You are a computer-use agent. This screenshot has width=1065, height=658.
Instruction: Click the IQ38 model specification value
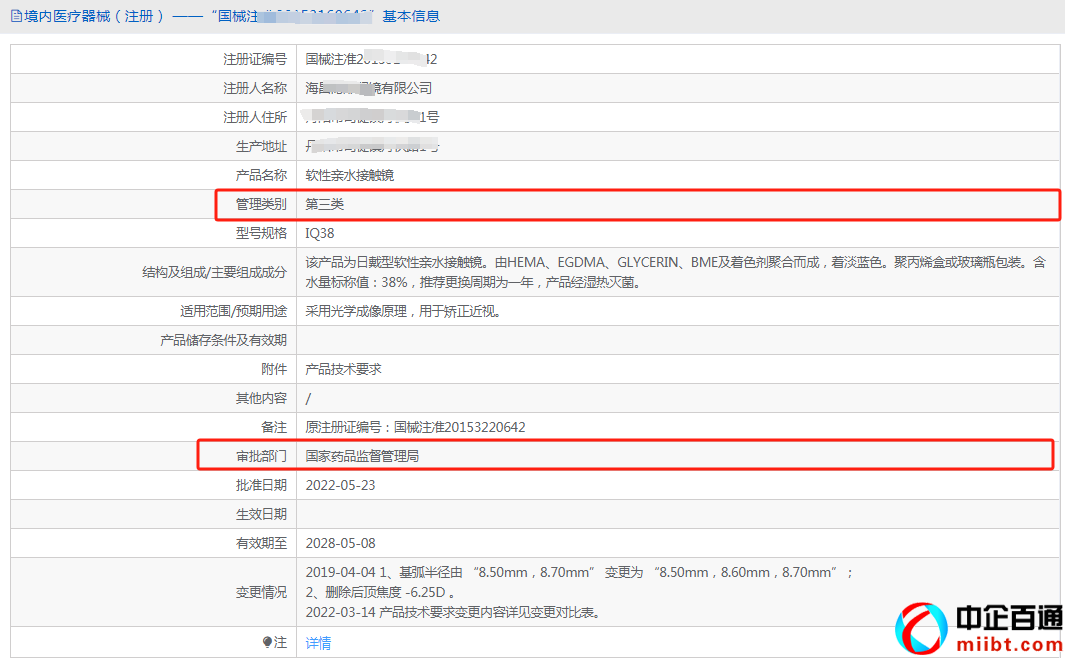[322, 233]
